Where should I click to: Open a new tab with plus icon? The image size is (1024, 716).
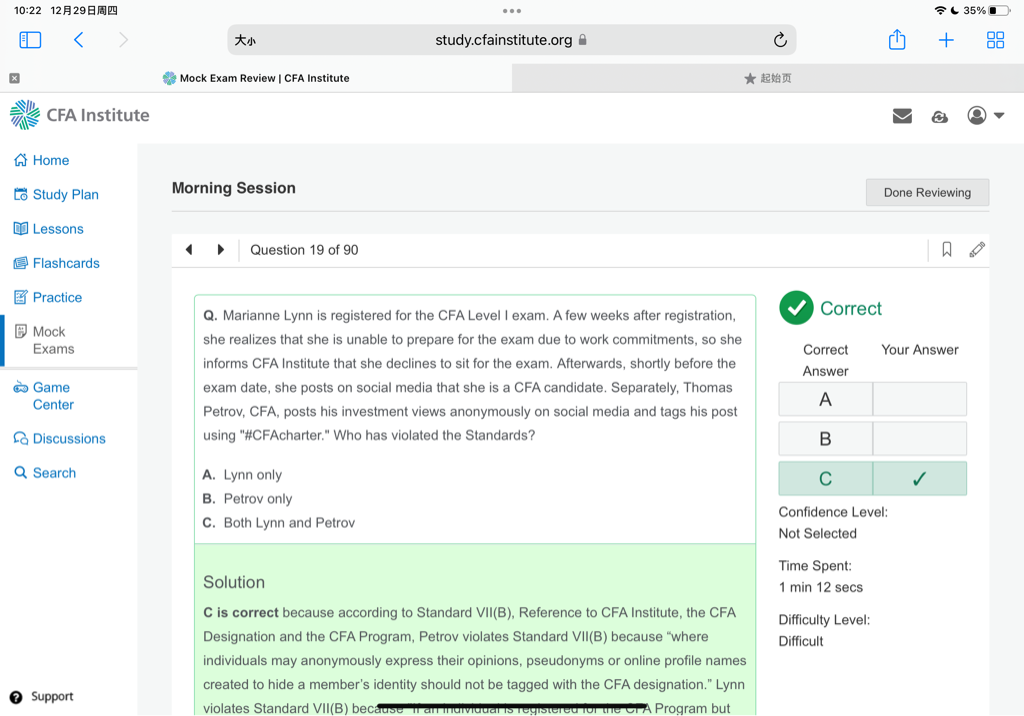(x=946, y=40)
